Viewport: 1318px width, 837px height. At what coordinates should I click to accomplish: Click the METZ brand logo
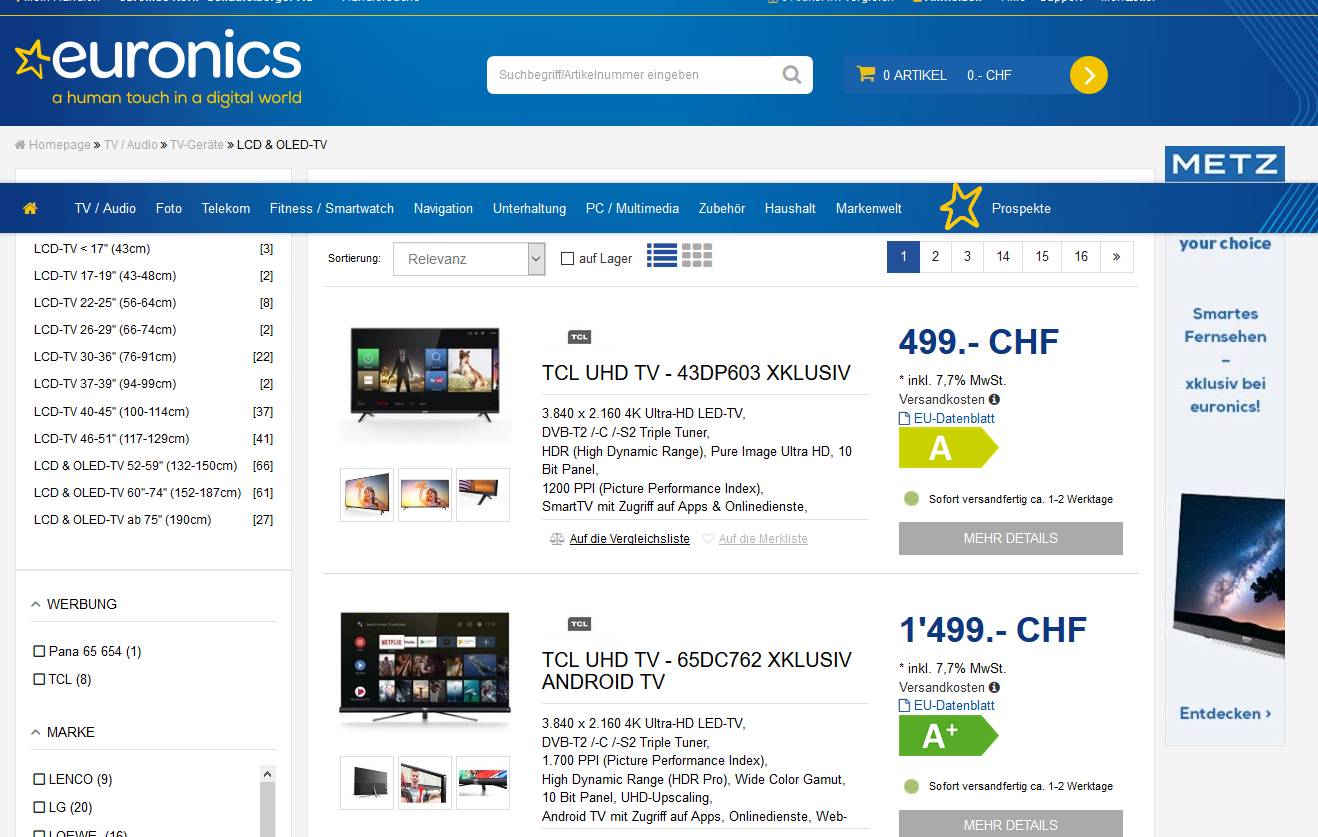1224,165
